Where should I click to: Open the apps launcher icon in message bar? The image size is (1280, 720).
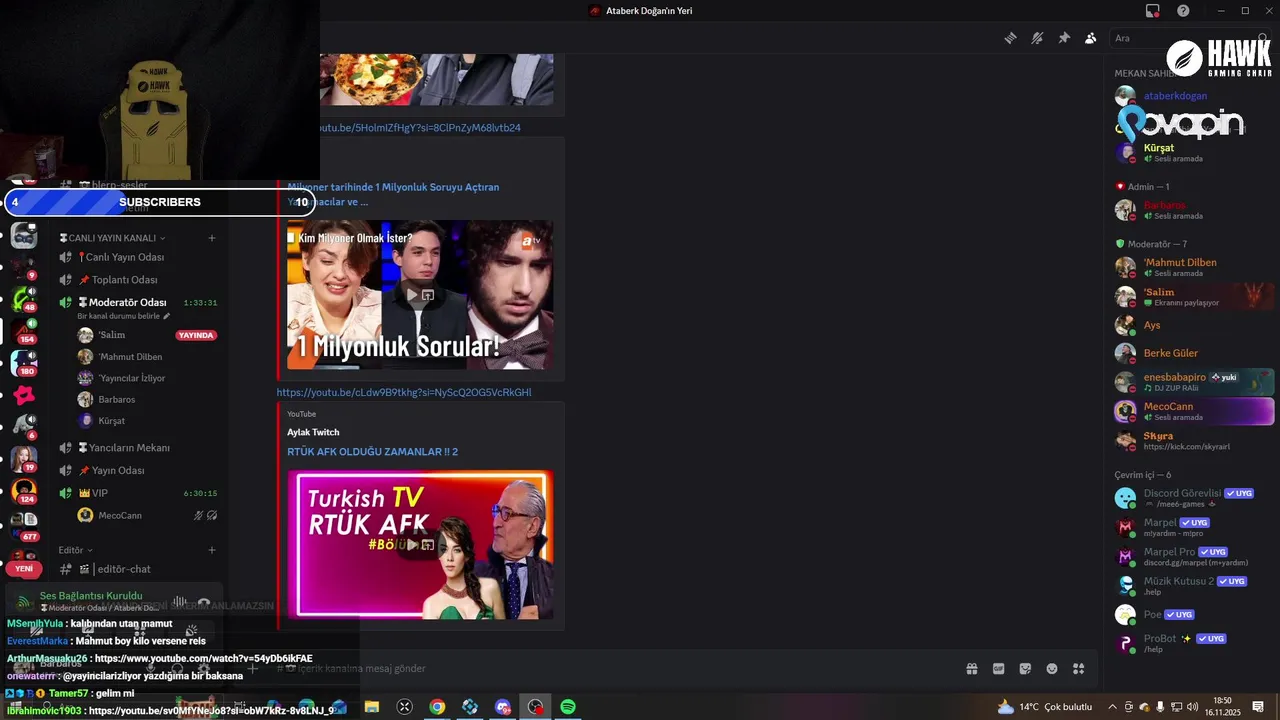pos(1078,668)
